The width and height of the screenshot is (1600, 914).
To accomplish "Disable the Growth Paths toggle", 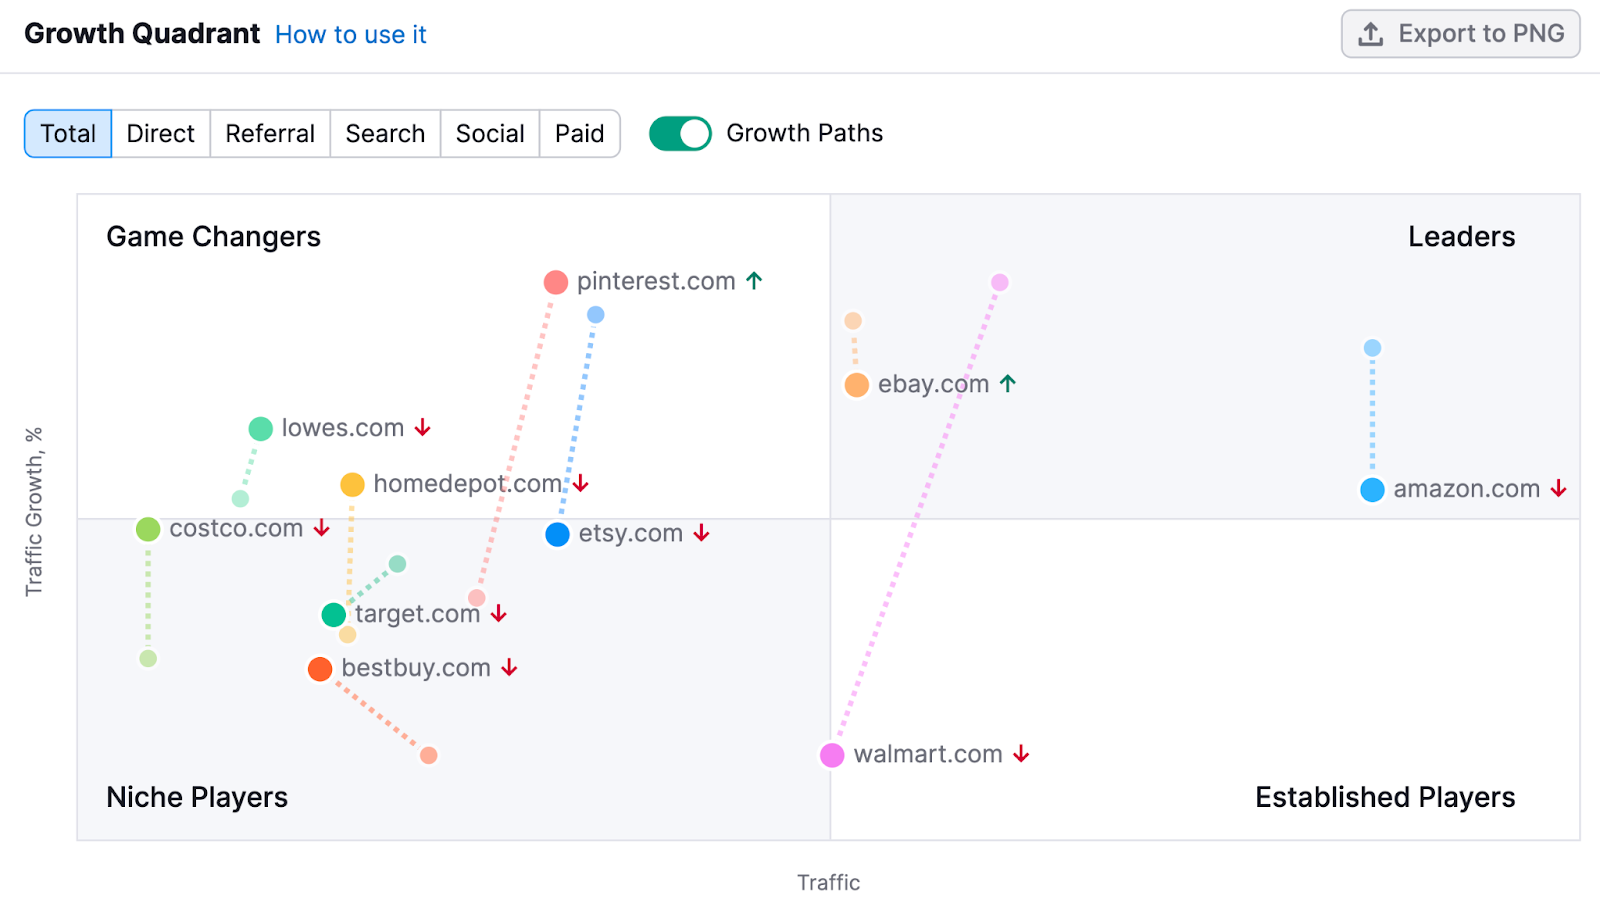I will point(680,132).
